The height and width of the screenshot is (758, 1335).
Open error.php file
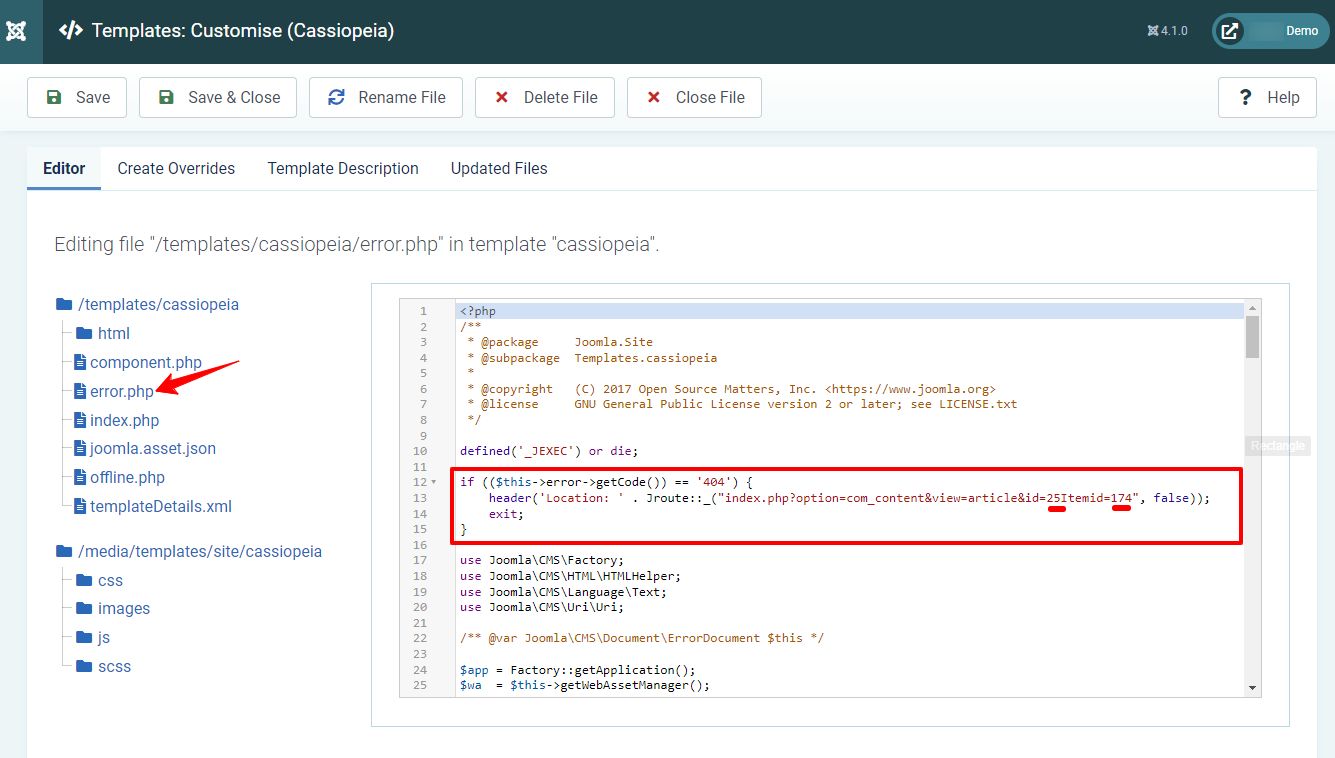(x=122, y=391)
